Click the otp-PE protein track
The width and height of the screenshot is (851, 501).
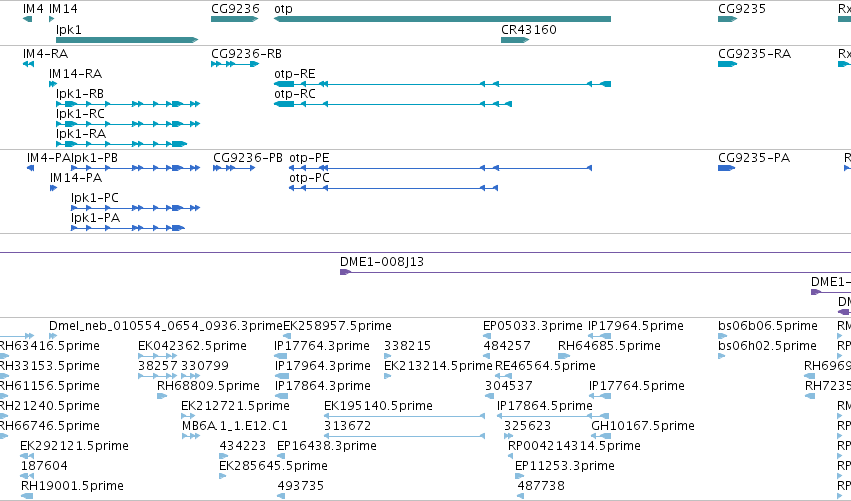440,168
